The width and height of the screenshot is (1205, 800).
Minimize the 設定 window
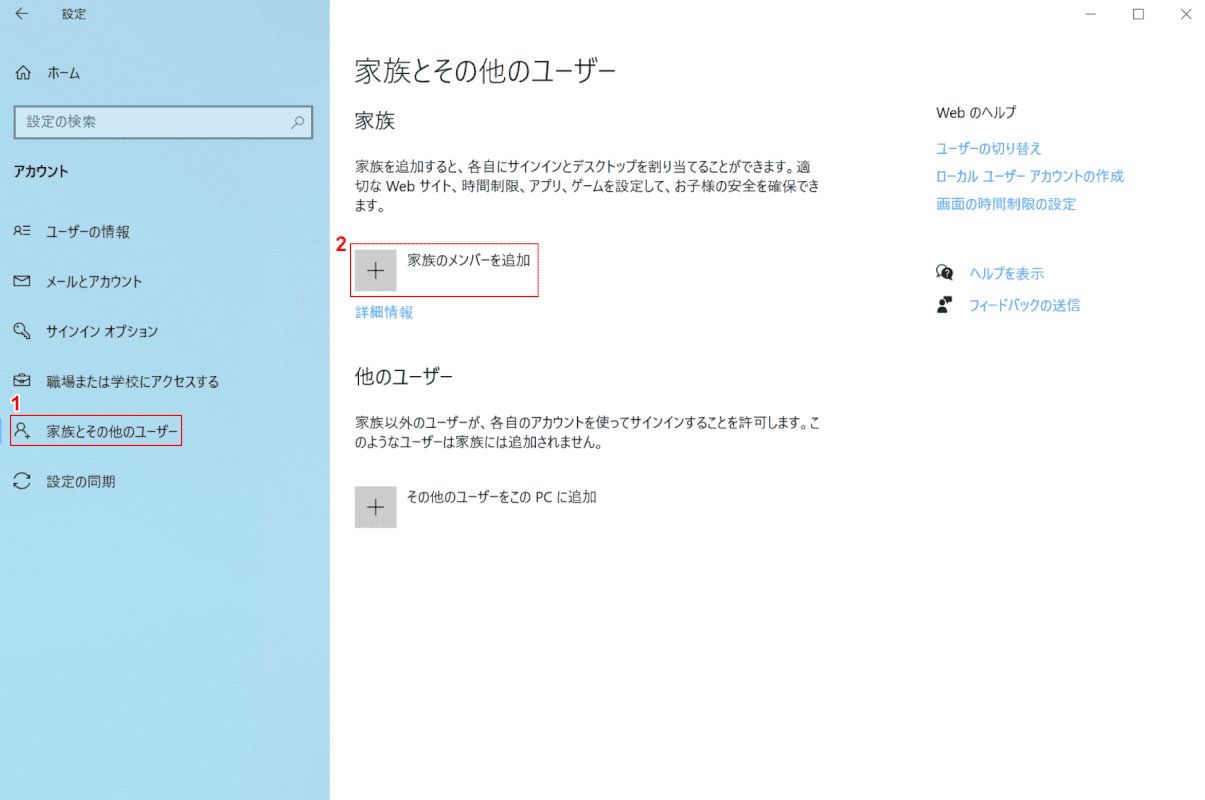1091,14
